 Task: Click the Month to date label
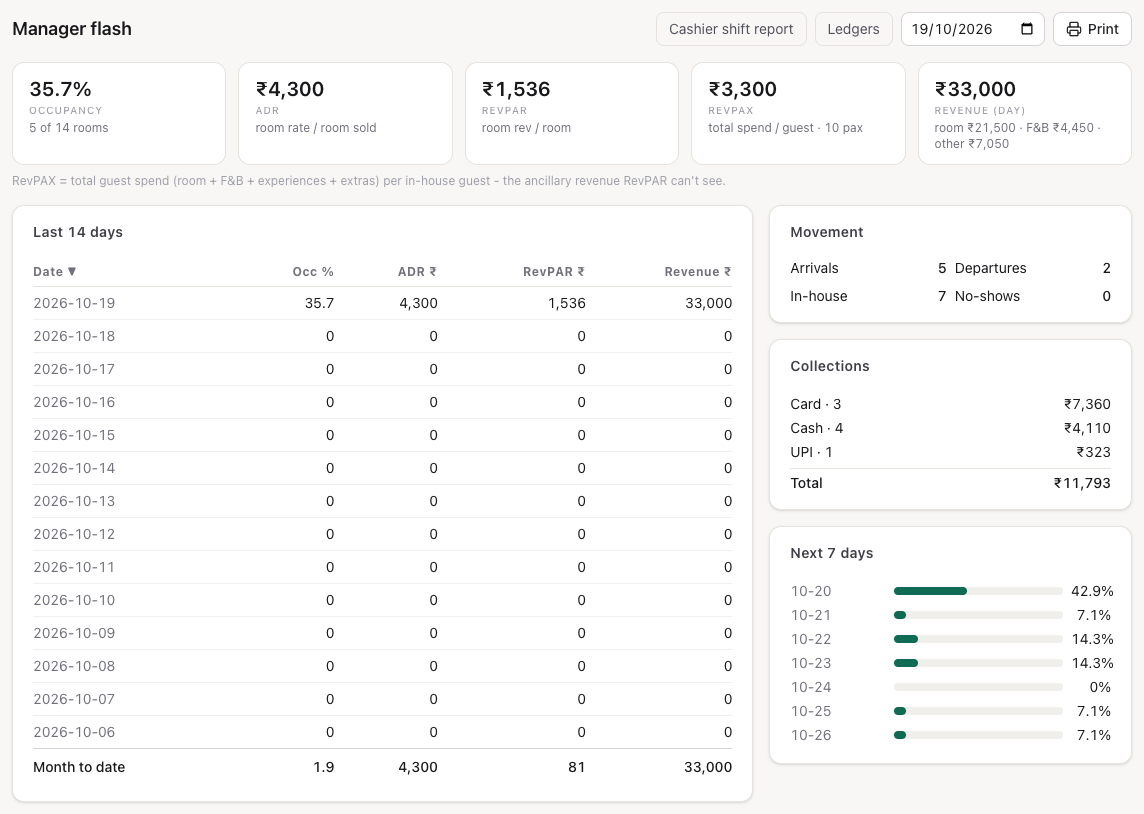(x=79, y=767)
